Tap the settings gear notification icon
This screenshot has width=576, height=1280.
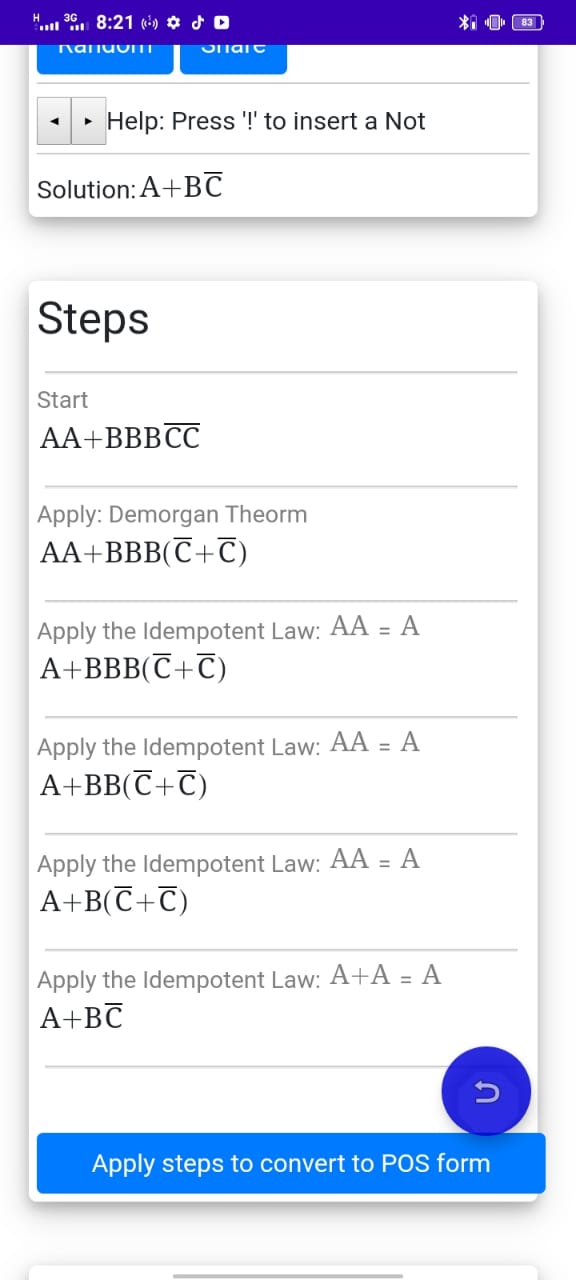point(173,22)
